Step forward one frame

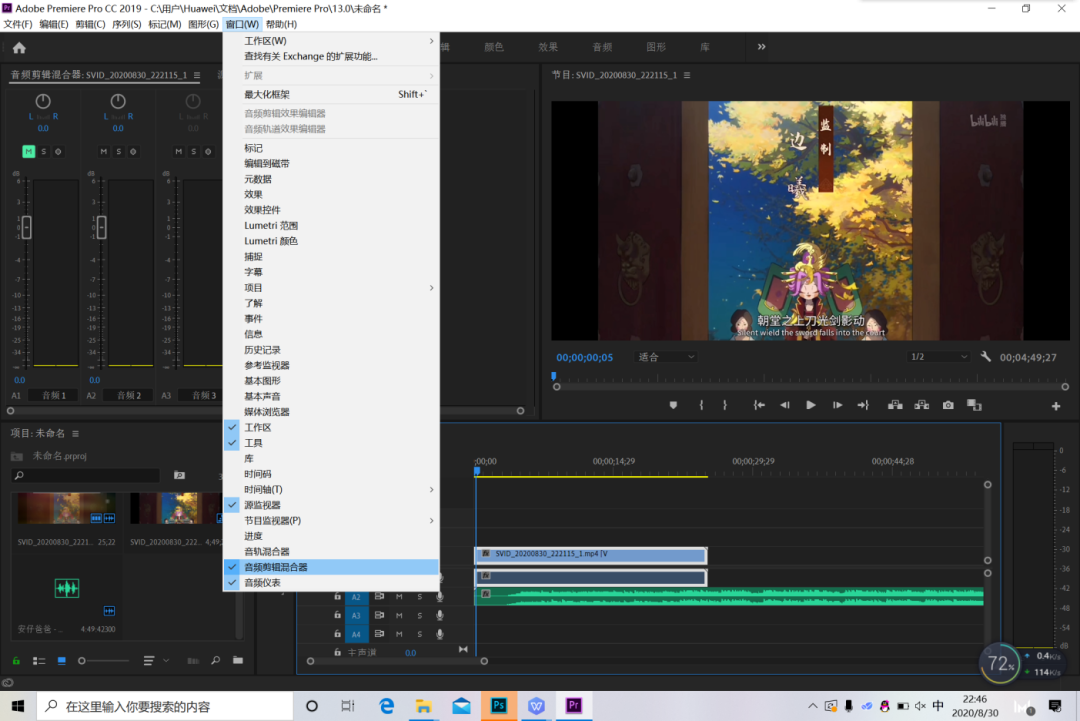pyautogui.click(x=837, y=405)
